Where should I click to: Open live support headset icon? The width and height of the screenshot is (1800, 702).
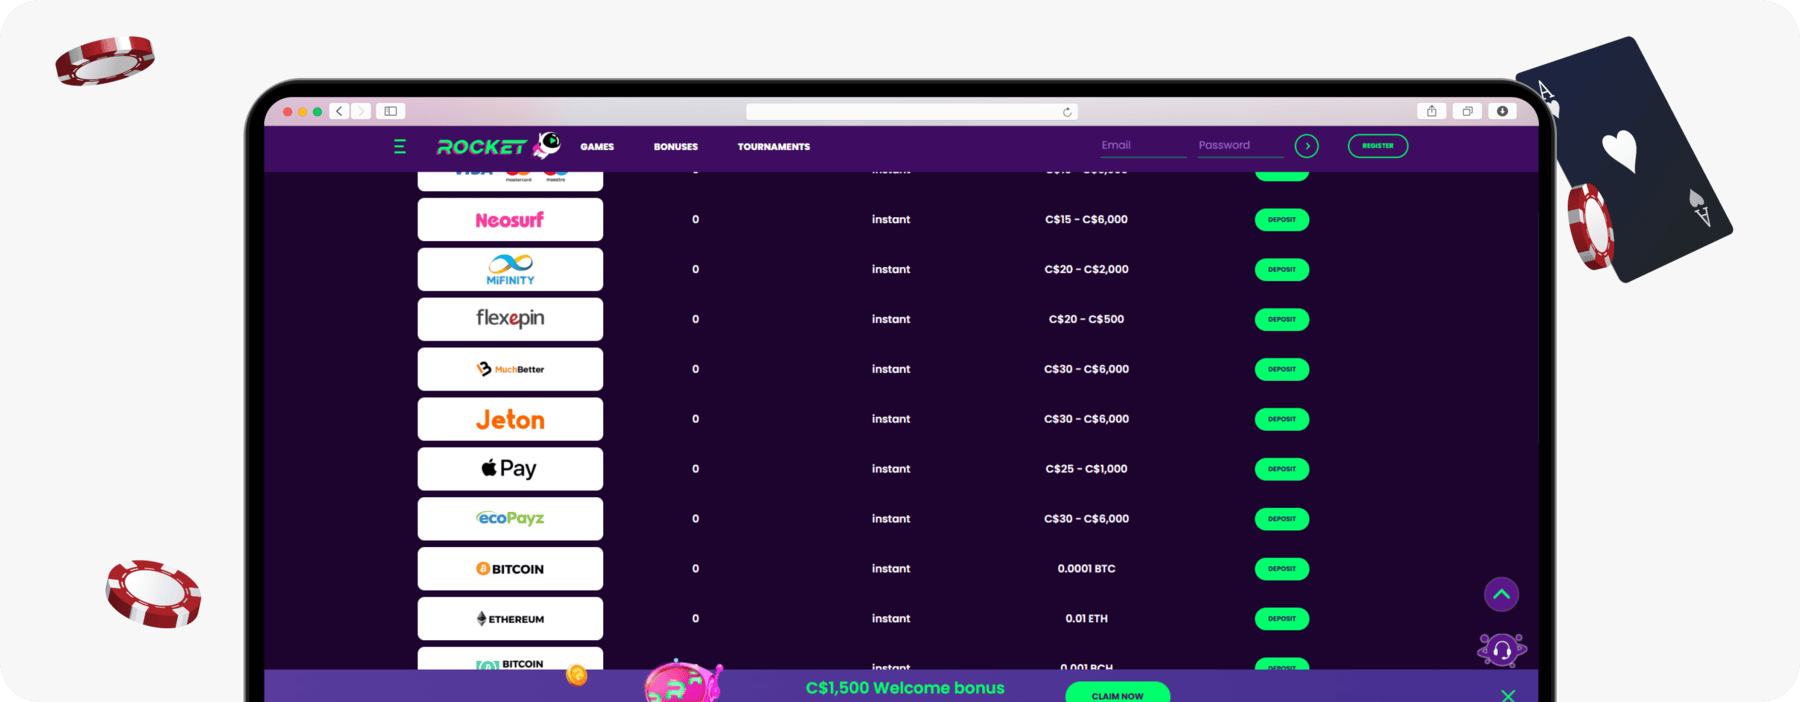(x=1501, y=650)
